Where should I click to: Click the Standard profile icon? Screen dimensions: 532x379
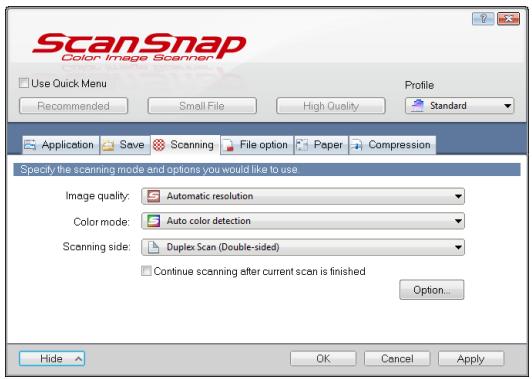coord(417,106)
